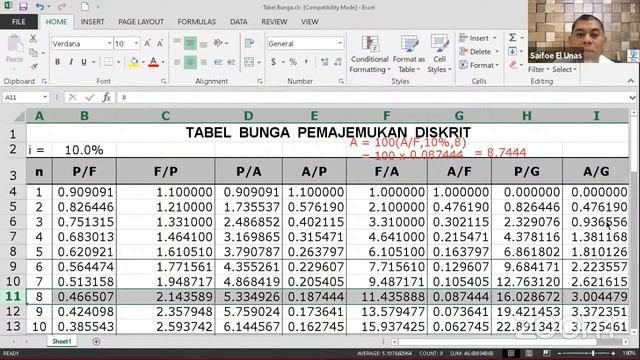Click Format in Cells group
The height and width of the screenshot is (360, 640).
point(479,65)
